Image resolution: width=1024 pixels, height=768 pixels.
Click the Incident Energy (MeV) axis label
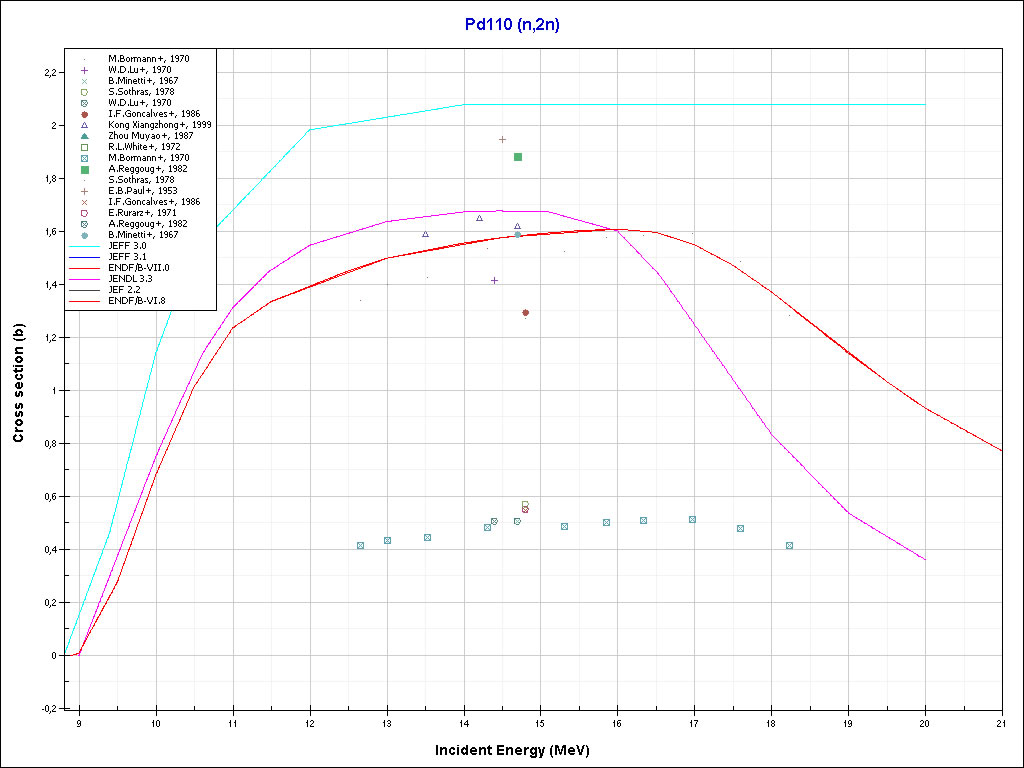point(519,750)
